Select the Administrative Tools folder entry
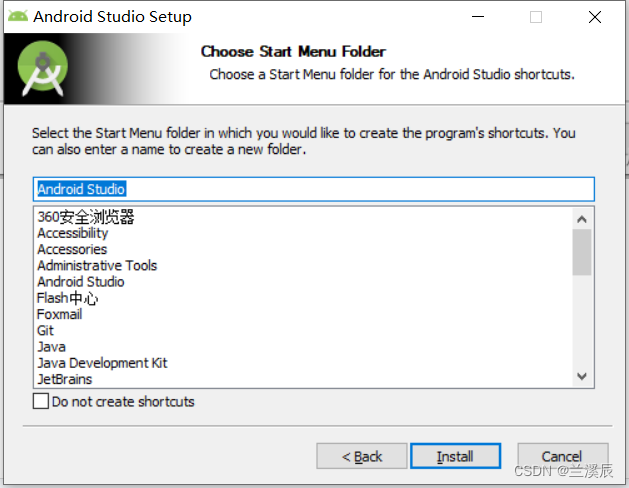 pyautogui.click(x=97, y=265)
